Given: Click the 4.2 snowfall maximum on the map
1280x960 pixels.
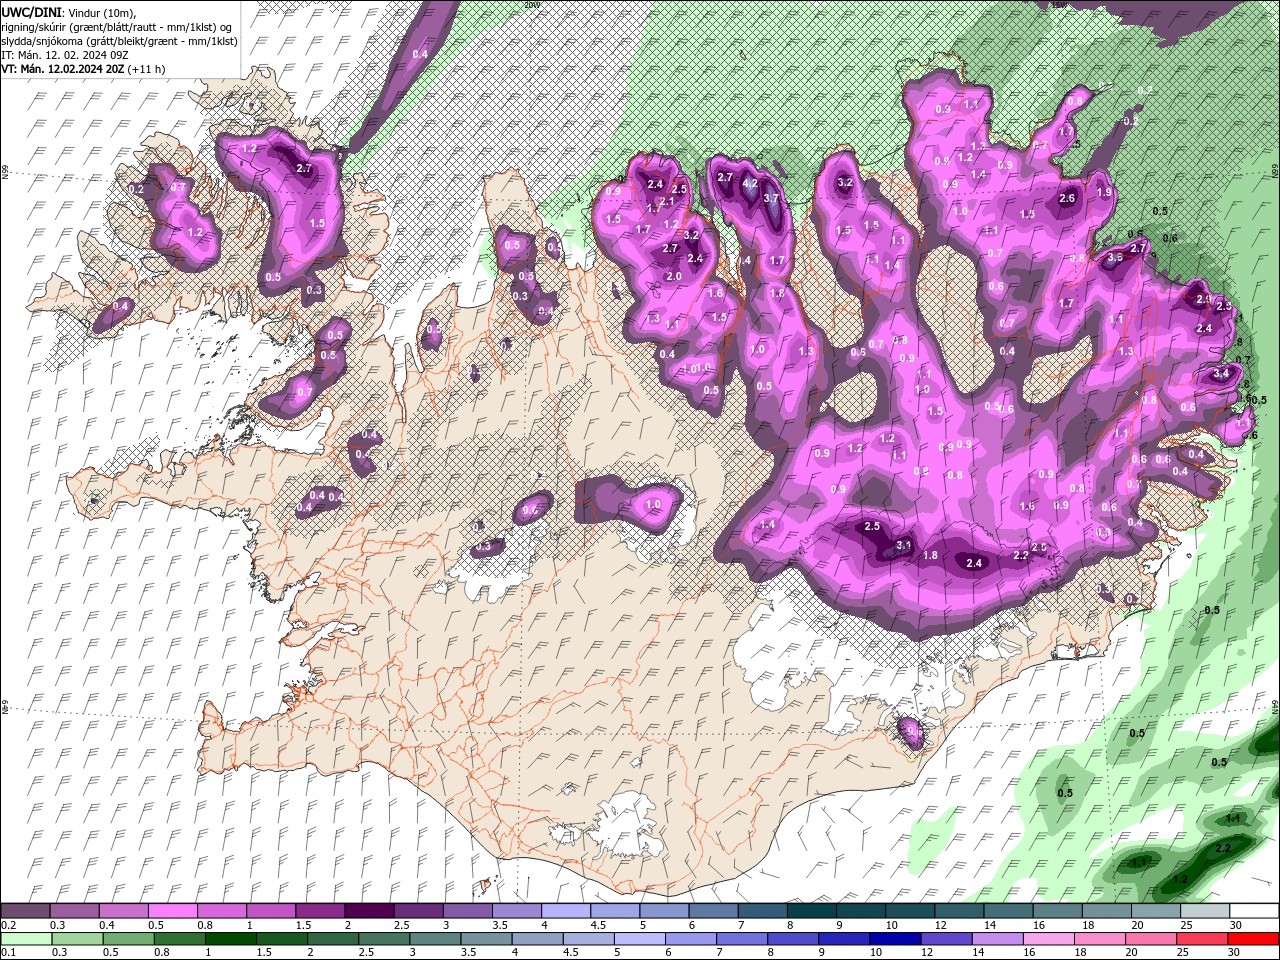Looking at the screenshot, I should click(x=750, y=184).
